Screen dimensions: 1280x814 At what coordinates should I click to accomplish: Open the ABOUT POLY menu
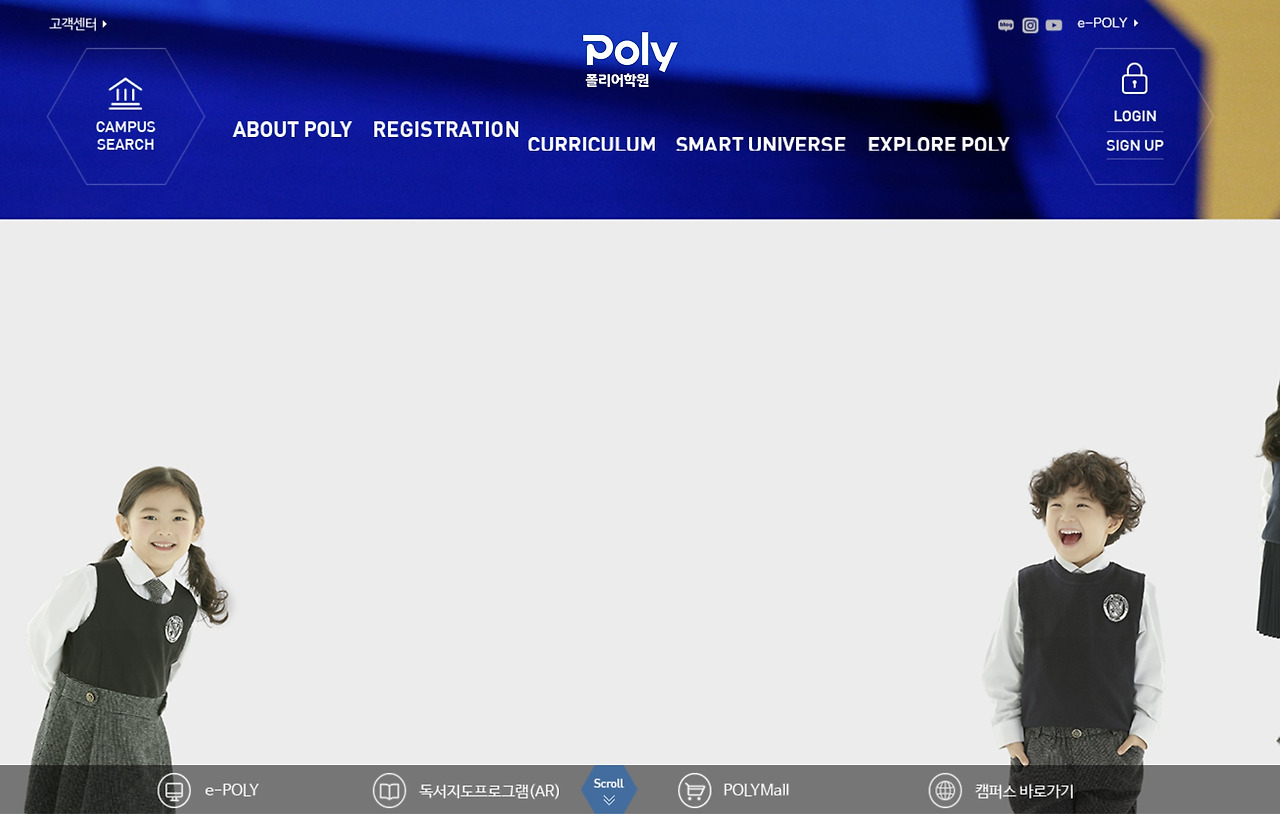(292, 129)
